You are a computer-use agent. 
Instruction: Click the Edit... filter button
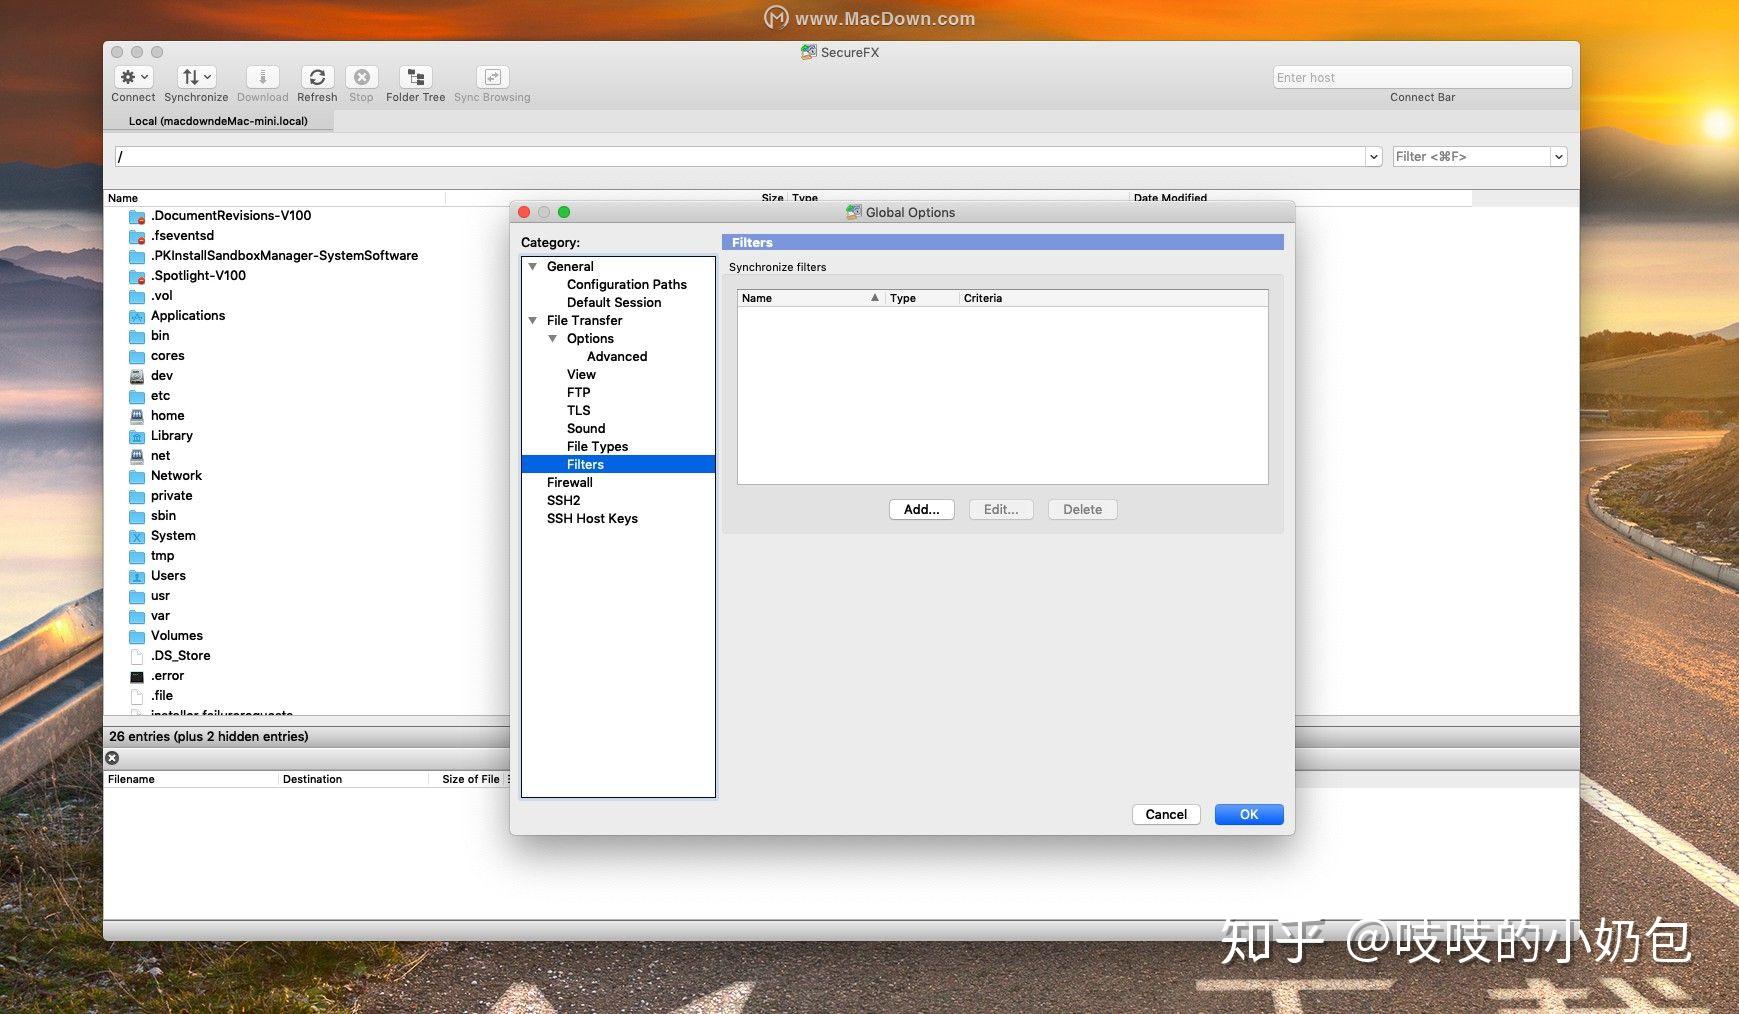(1001, 509)
